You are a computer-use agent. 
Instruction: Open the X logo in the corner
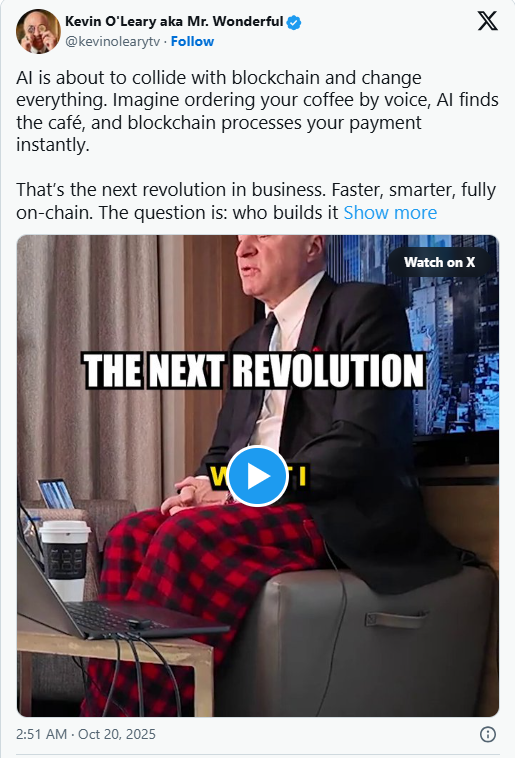(487, 21)
